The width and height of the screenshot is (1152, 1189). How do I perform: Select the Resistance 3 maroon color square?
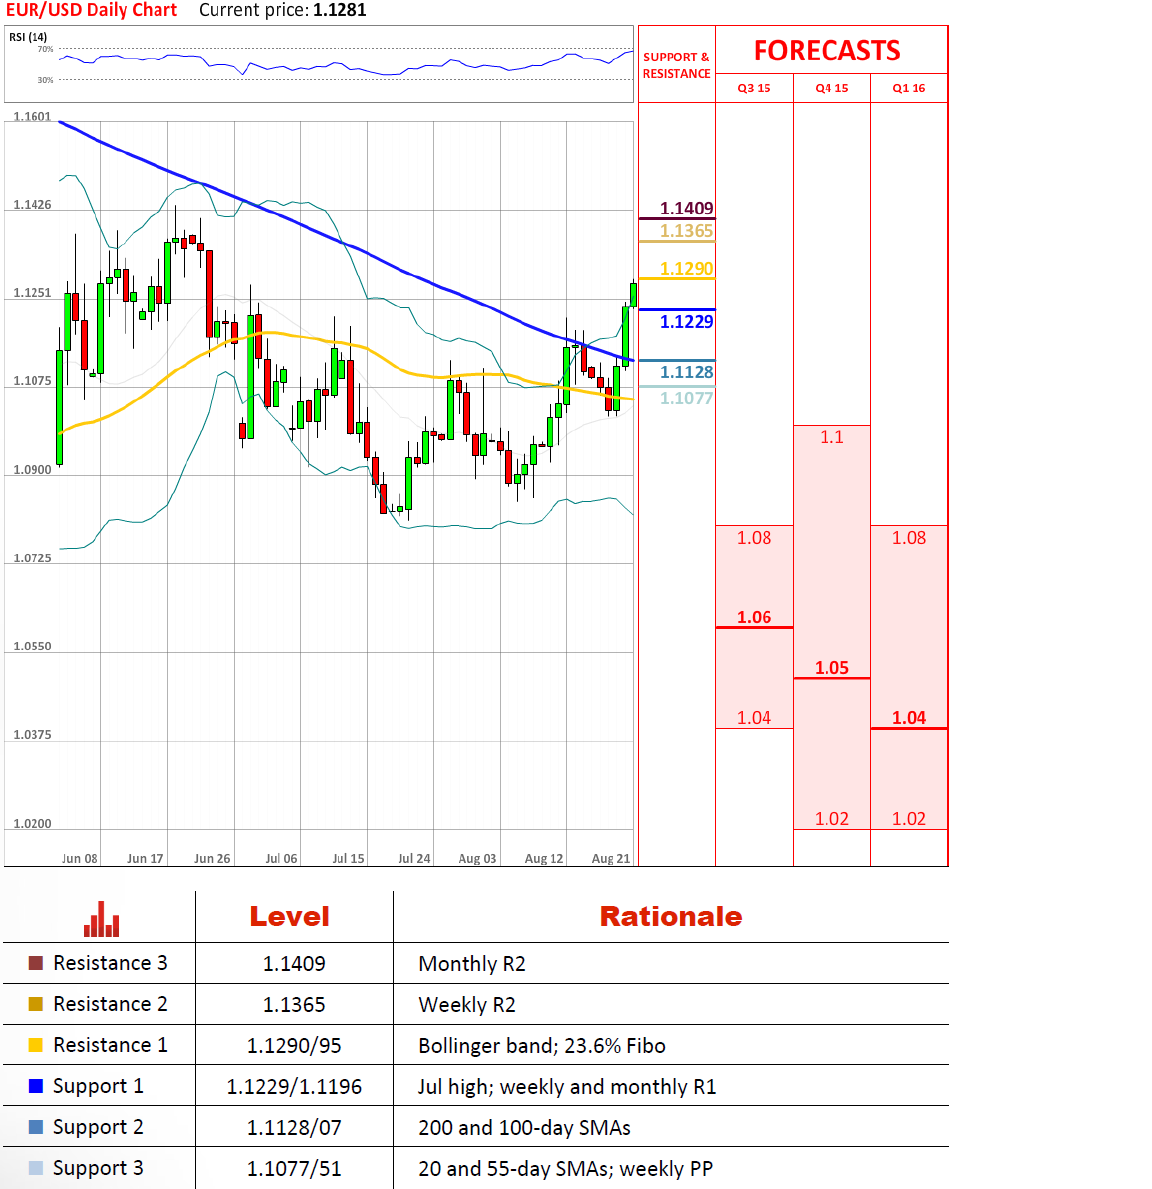pos(36,963)
